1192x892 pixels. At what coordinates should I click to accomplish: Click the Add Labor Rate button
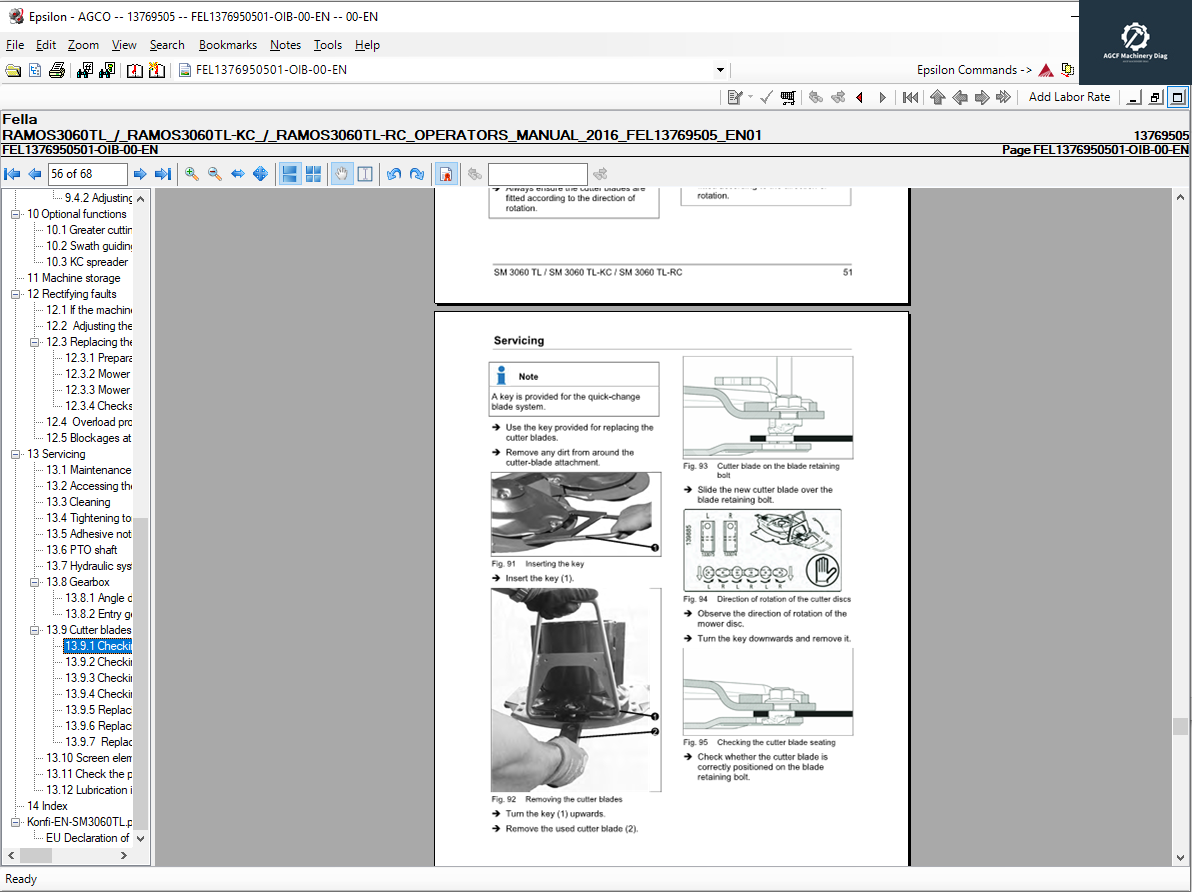point(1069,97)
